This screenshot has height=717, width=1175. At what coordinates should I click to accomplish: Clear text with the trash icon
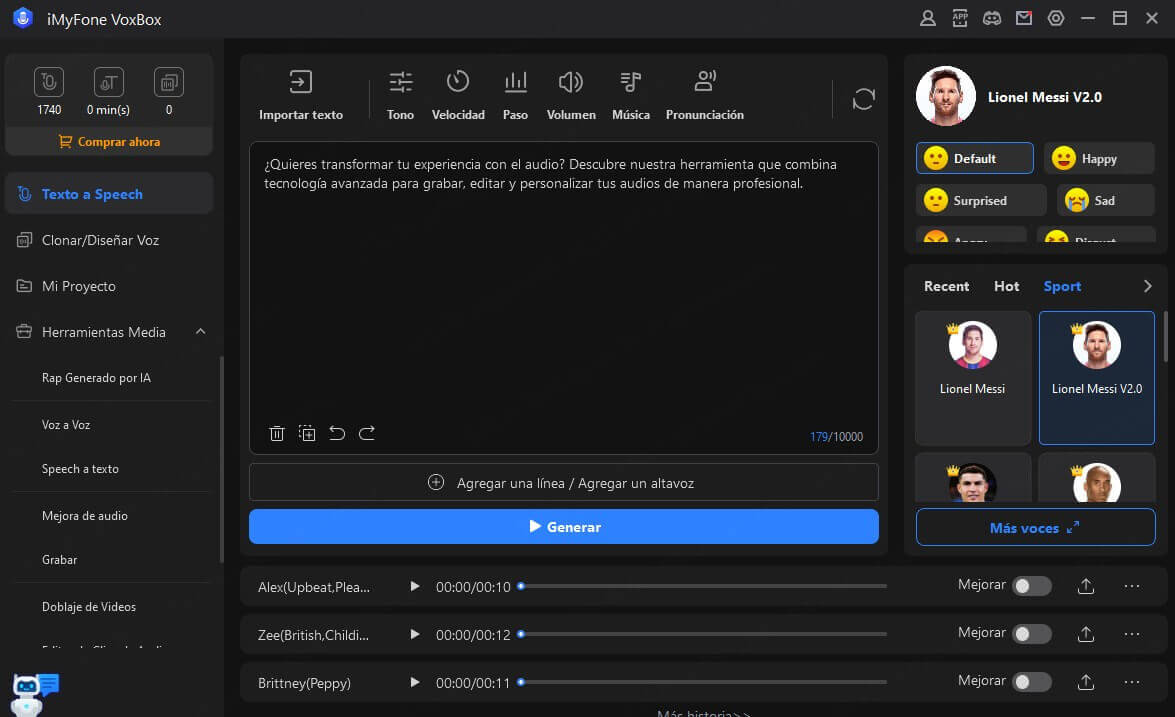(277, 433)
